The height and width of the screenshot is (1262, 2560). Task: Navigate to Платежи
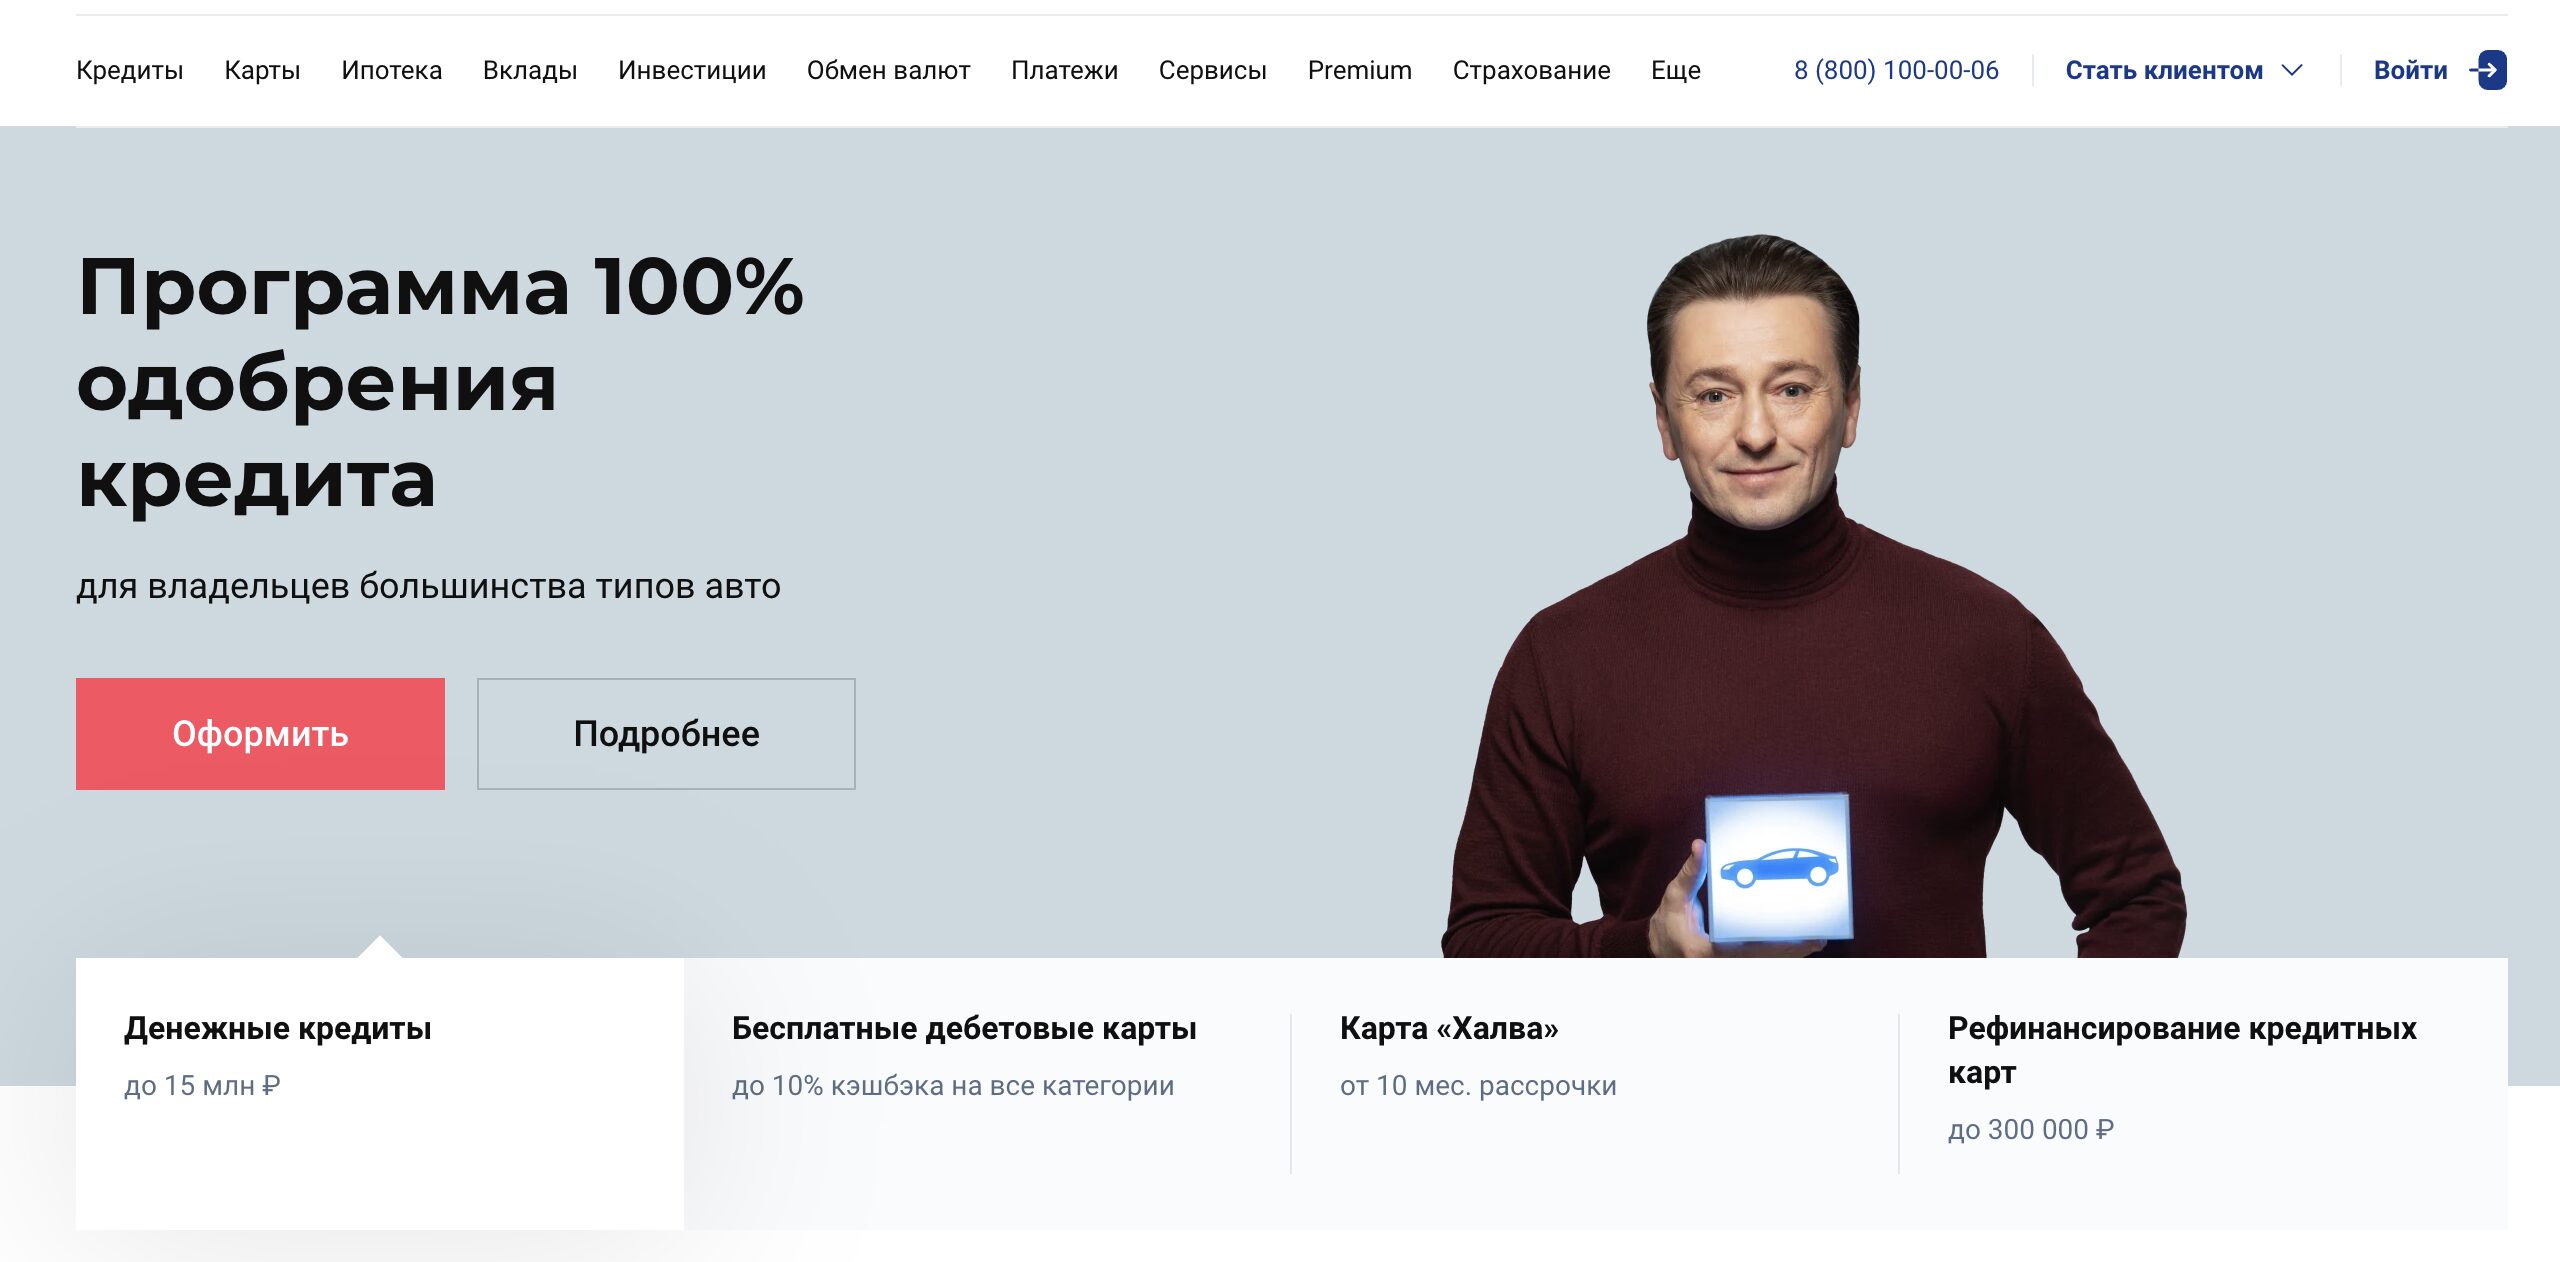coord(1064,70)
